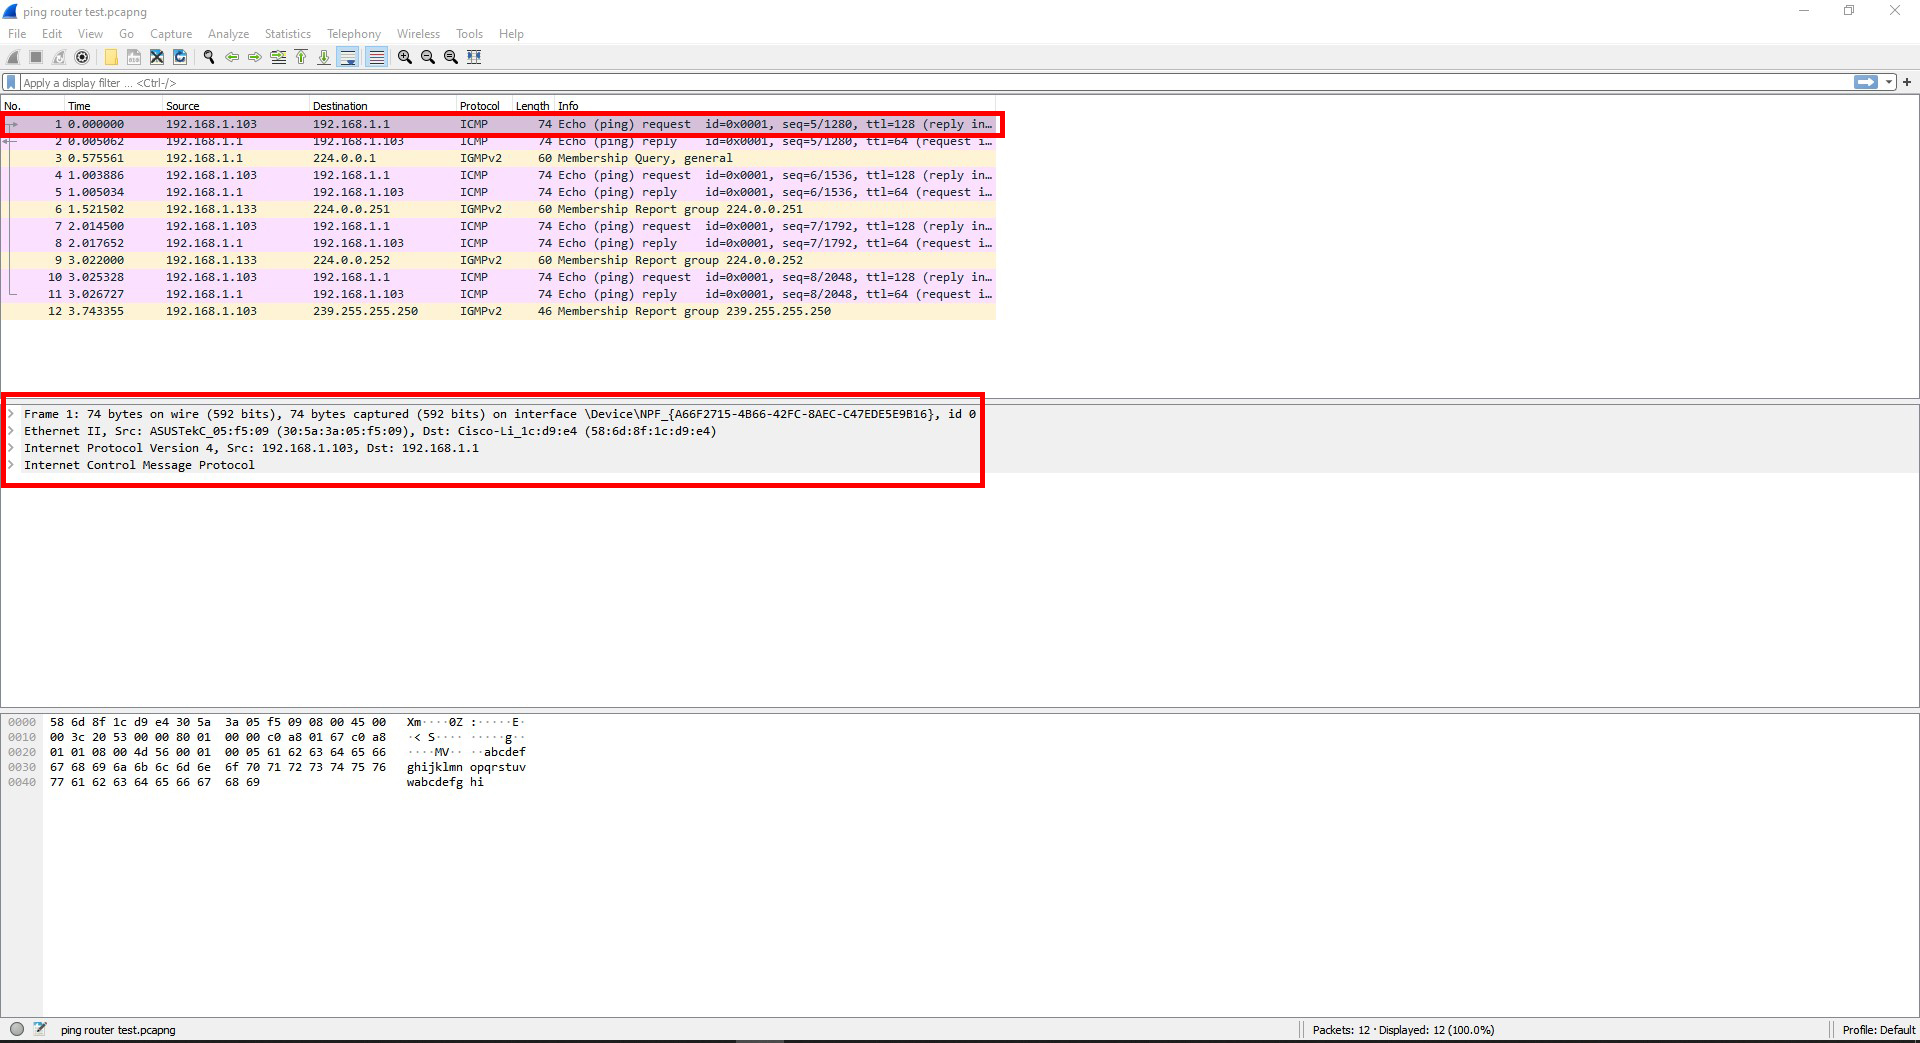Reload the capture file icon
The image size is (1920, 1043).
pyautogui.click(x=180, y=57)
